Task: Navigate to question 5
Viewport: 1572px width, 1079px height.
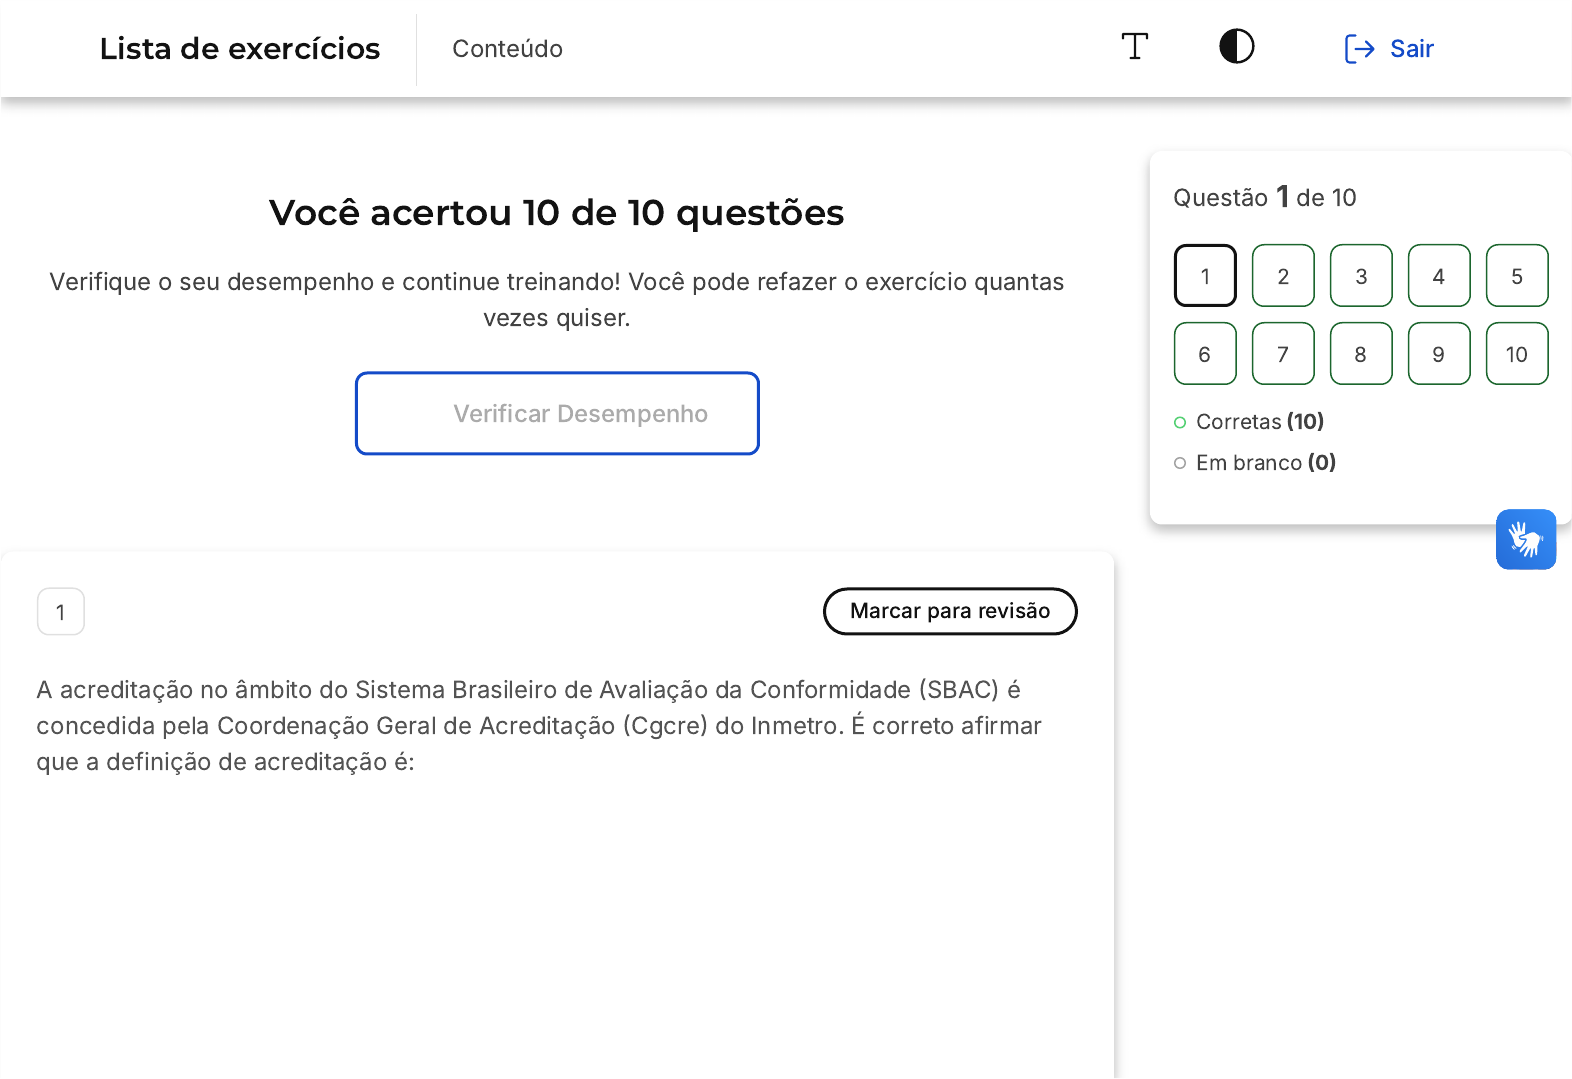Action: tap(1517, 276)
